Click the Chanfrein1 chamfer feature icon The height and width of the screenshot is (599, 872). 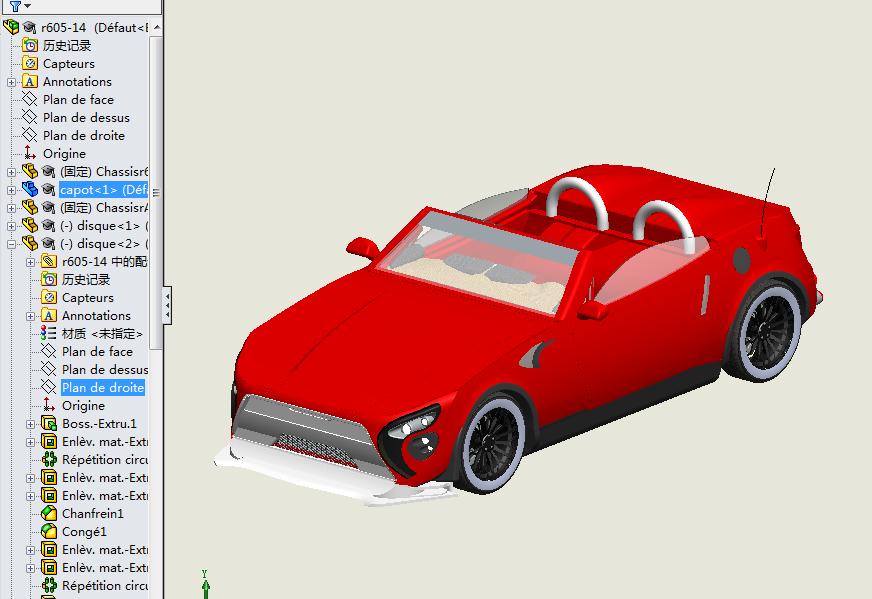point(49,514)
